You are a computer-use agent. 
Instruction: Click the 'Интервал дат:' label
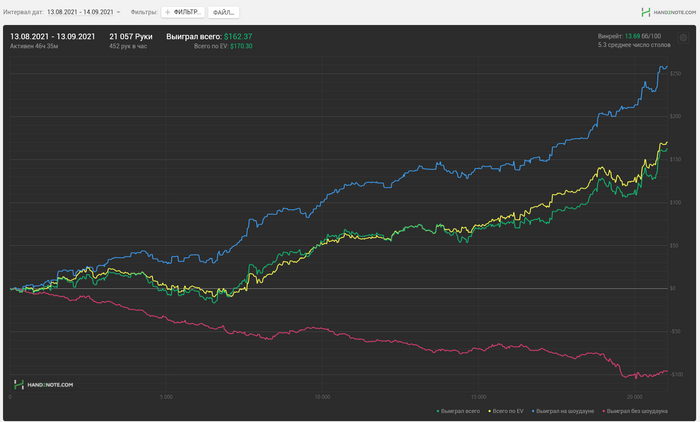[23, 12]
